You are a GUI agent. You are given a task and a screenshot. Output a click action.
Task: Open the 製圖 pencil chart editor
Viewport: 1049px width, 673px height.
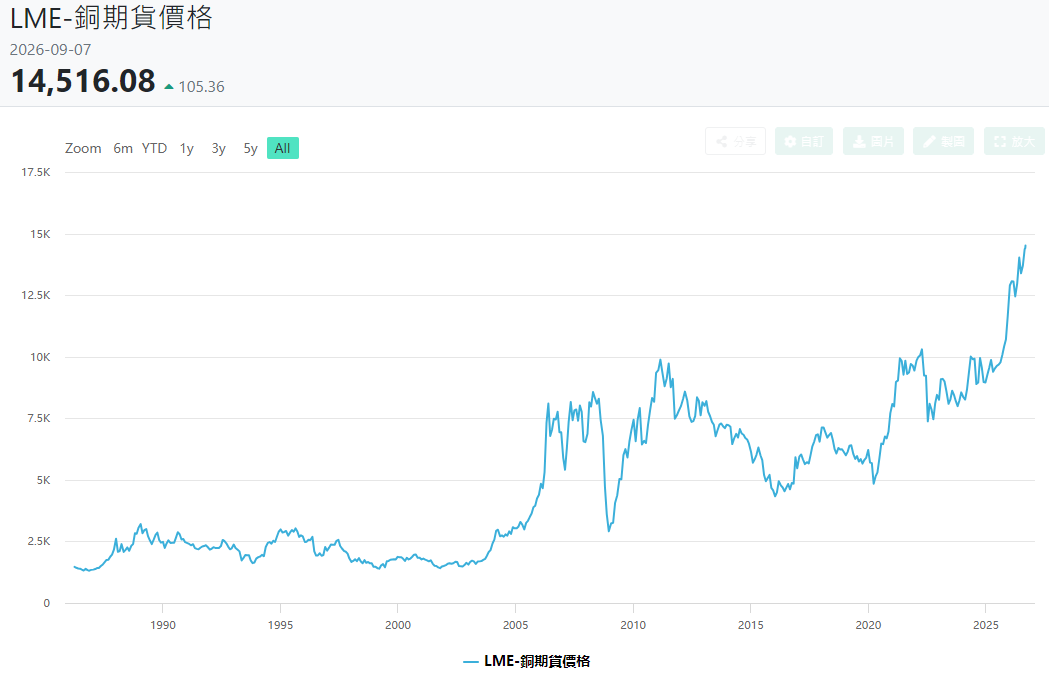coord(943,141)
